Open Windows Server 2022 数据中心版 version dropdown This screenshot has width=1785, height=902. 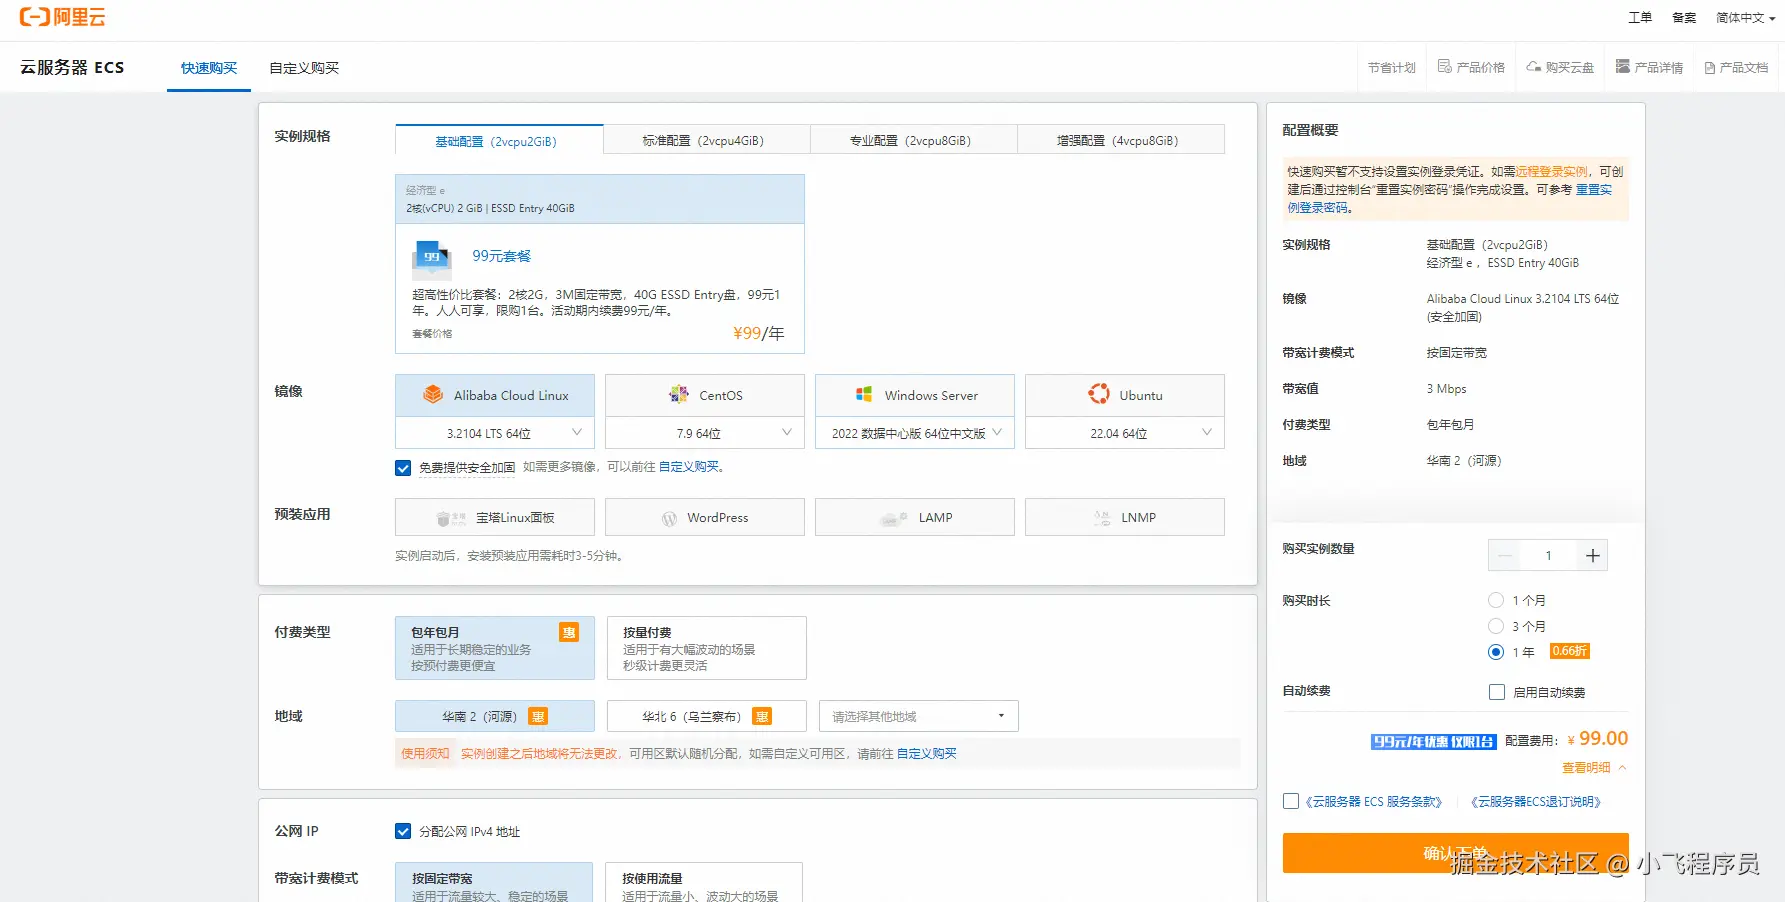pyautogui.click(x=915, y=433)
